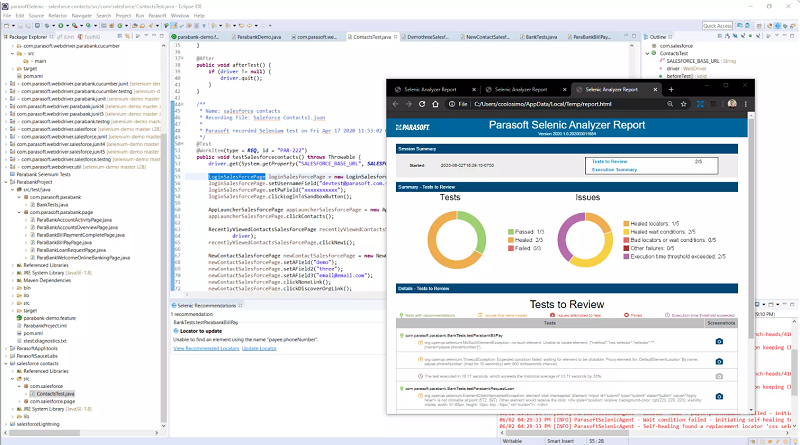This screenshot has width=800, height=445.
Task: Collapse the ContactsTest class in the Outline
Action: (647, 53)
